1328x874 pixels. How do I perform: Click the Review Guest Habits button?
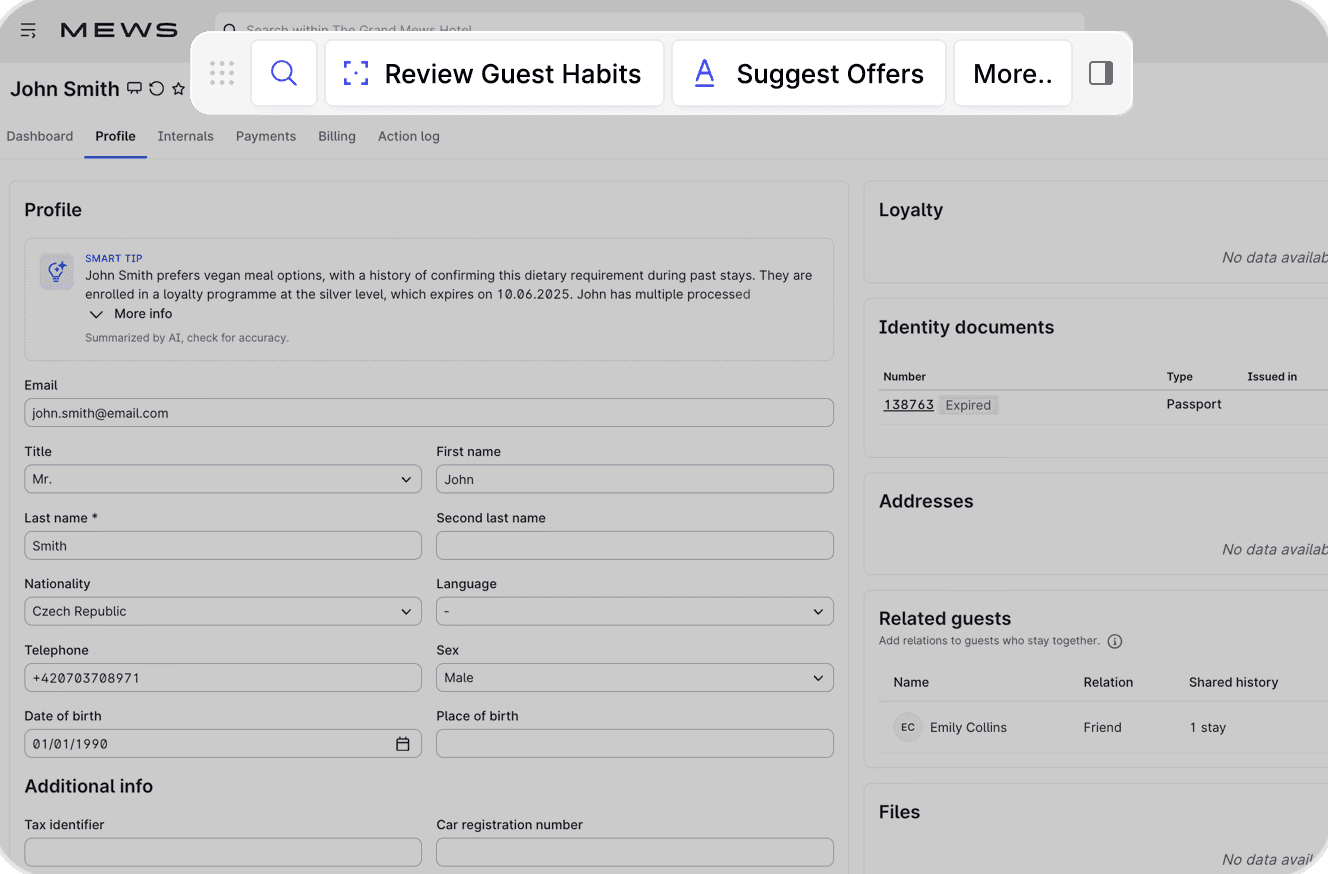(494, 73)
